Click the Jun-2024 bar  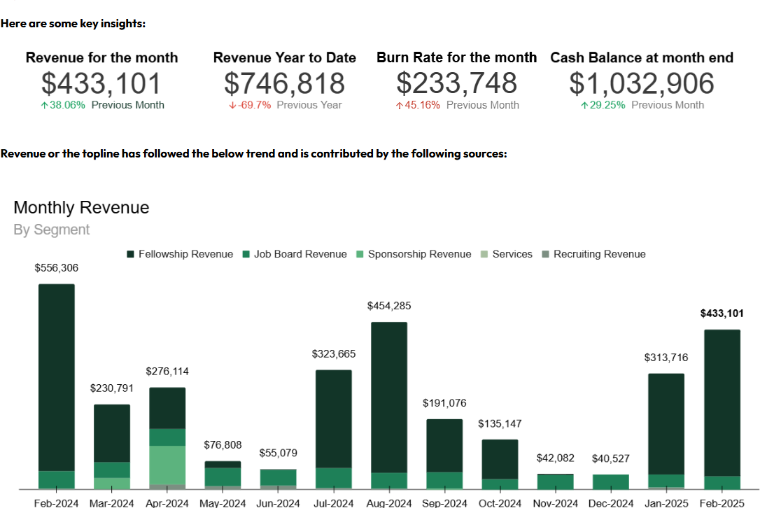278,479
